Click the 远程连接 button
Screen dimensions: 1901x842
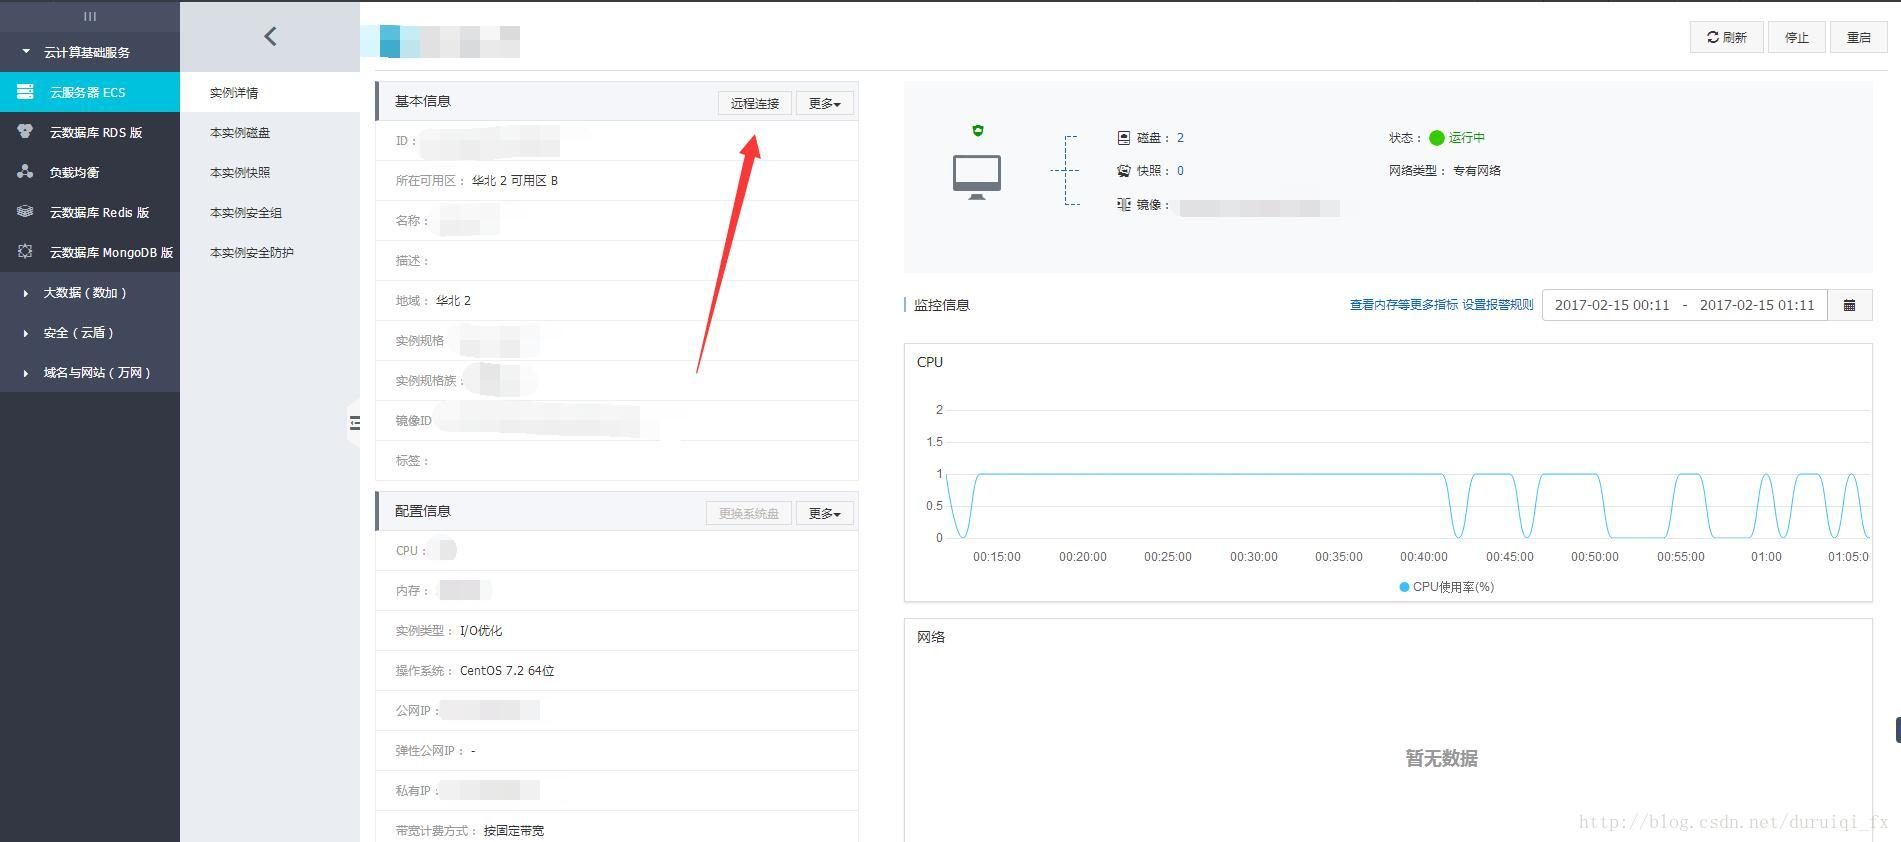click(754, 103)
